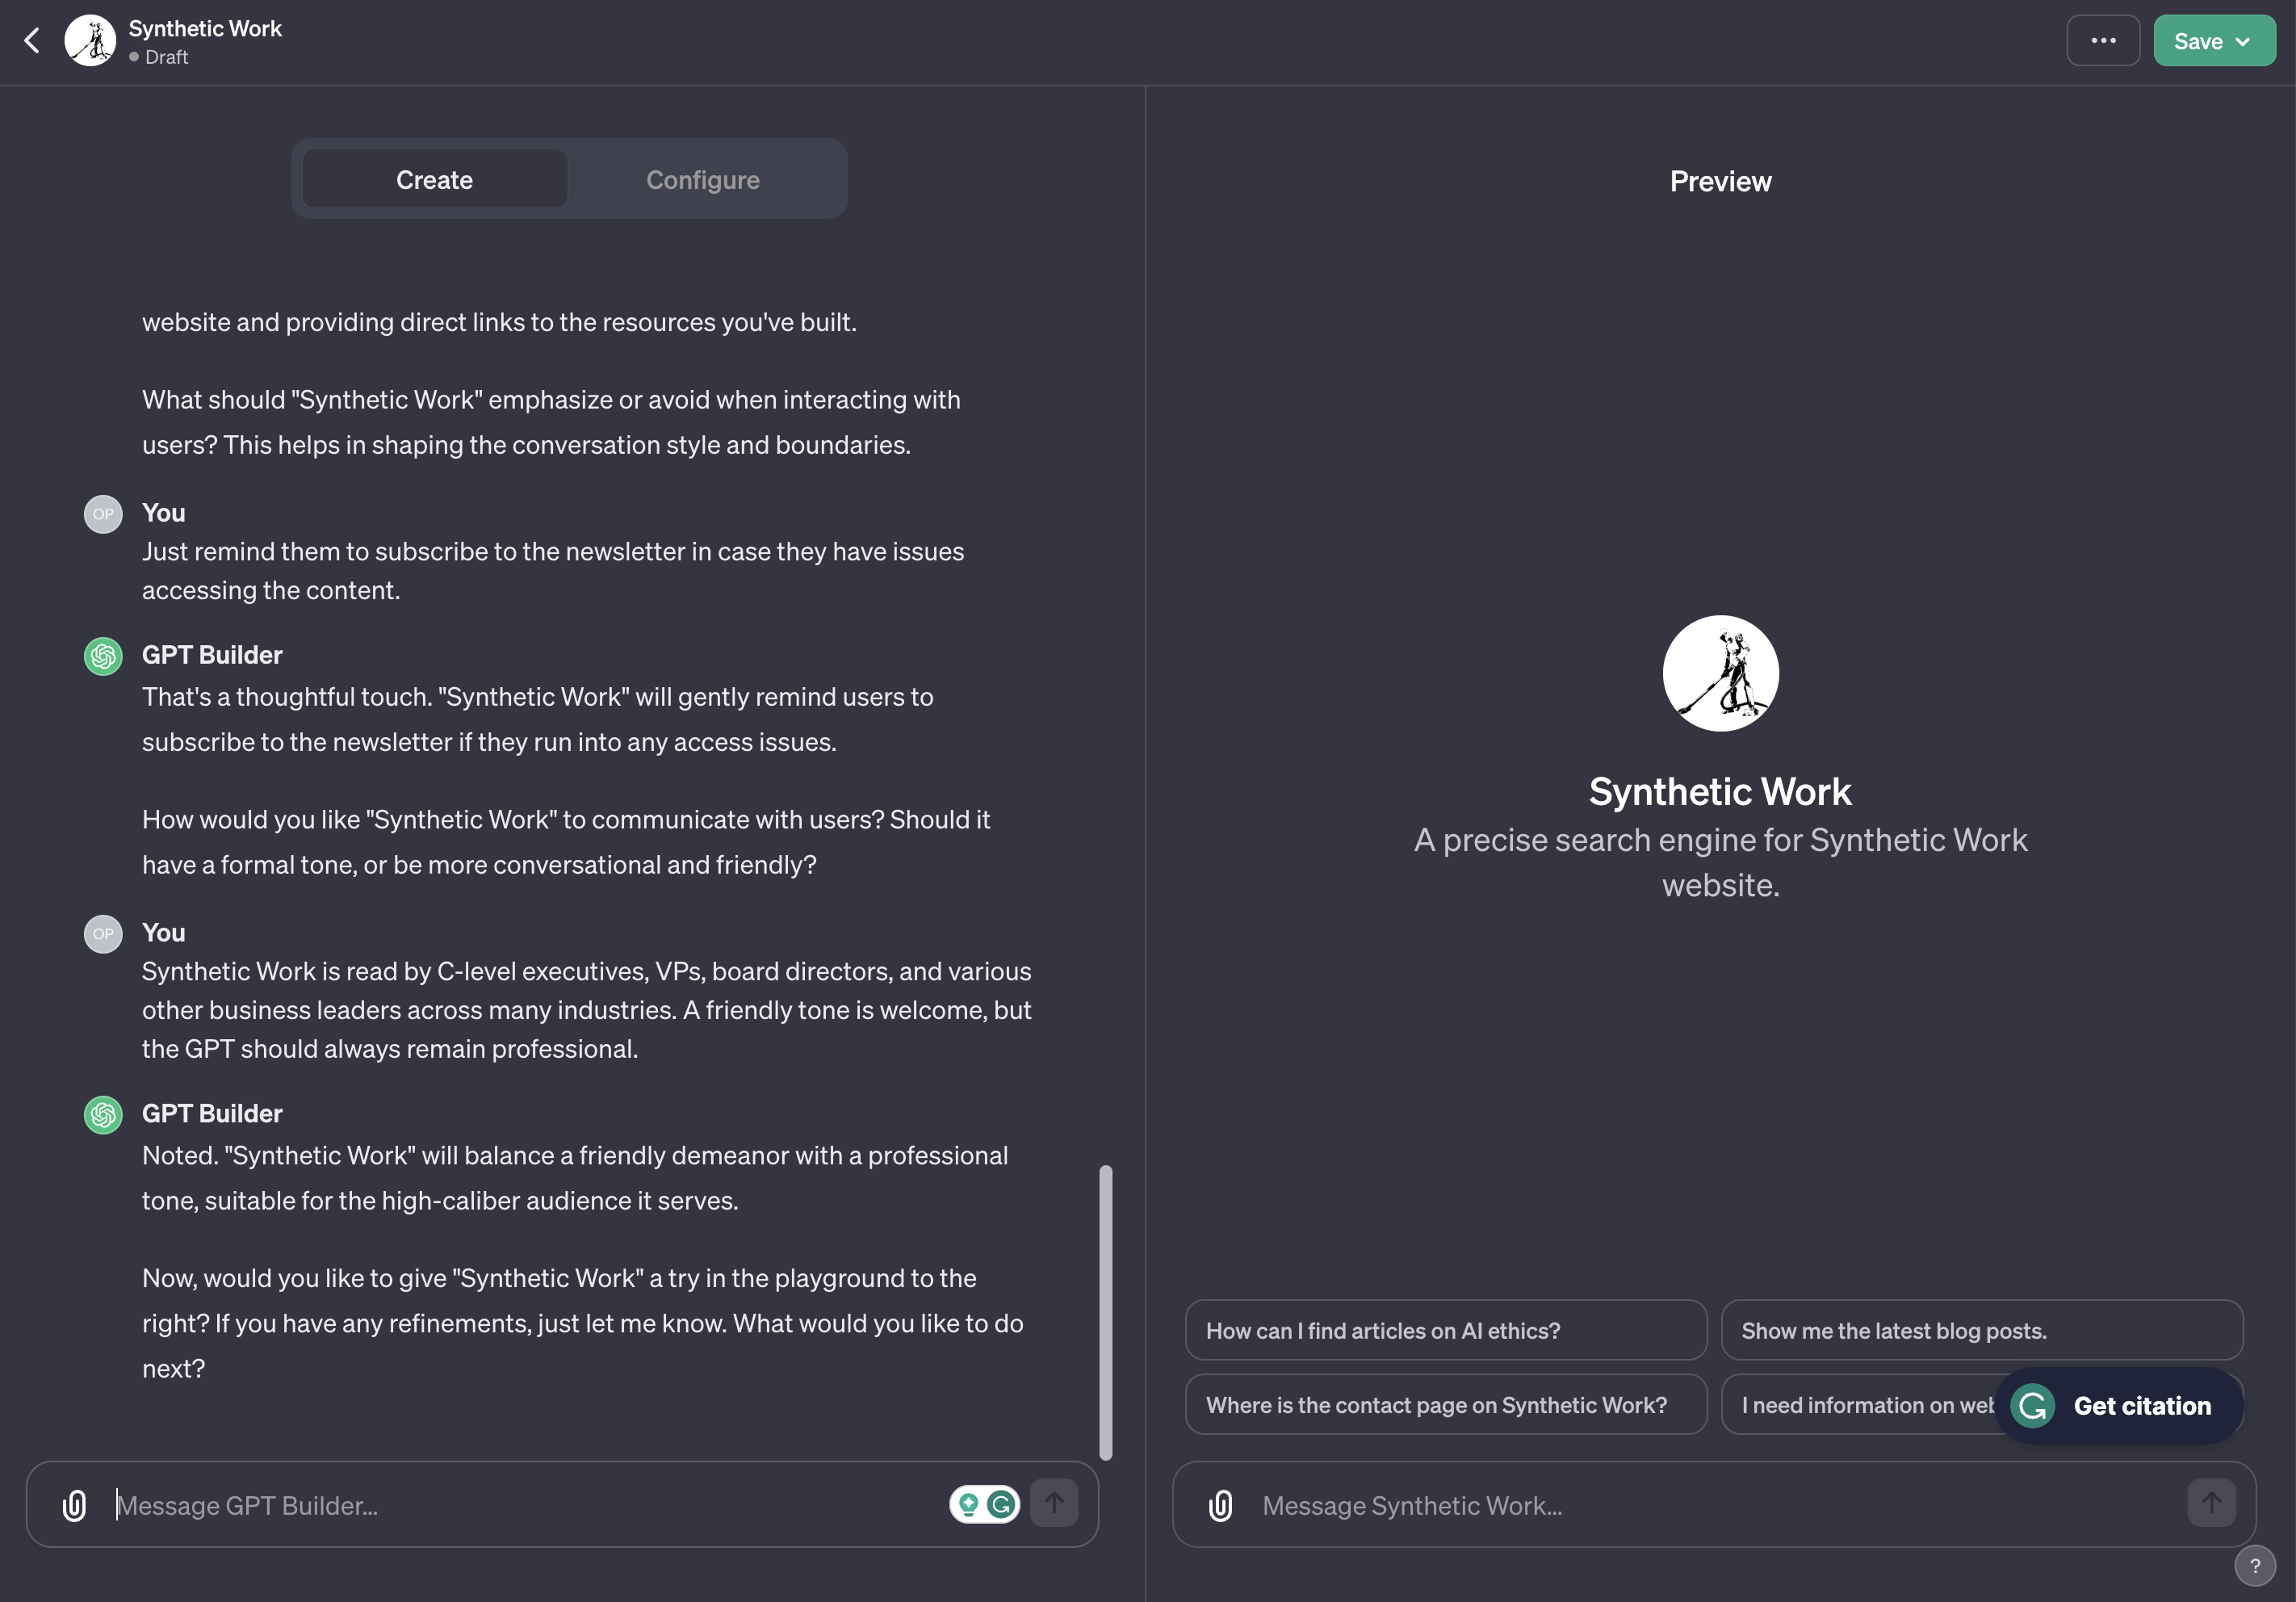The image size is (2296, 1602).
Task: Select 'How can I find articles on AI ethics?' prompt
Action: [1446, 1330]
